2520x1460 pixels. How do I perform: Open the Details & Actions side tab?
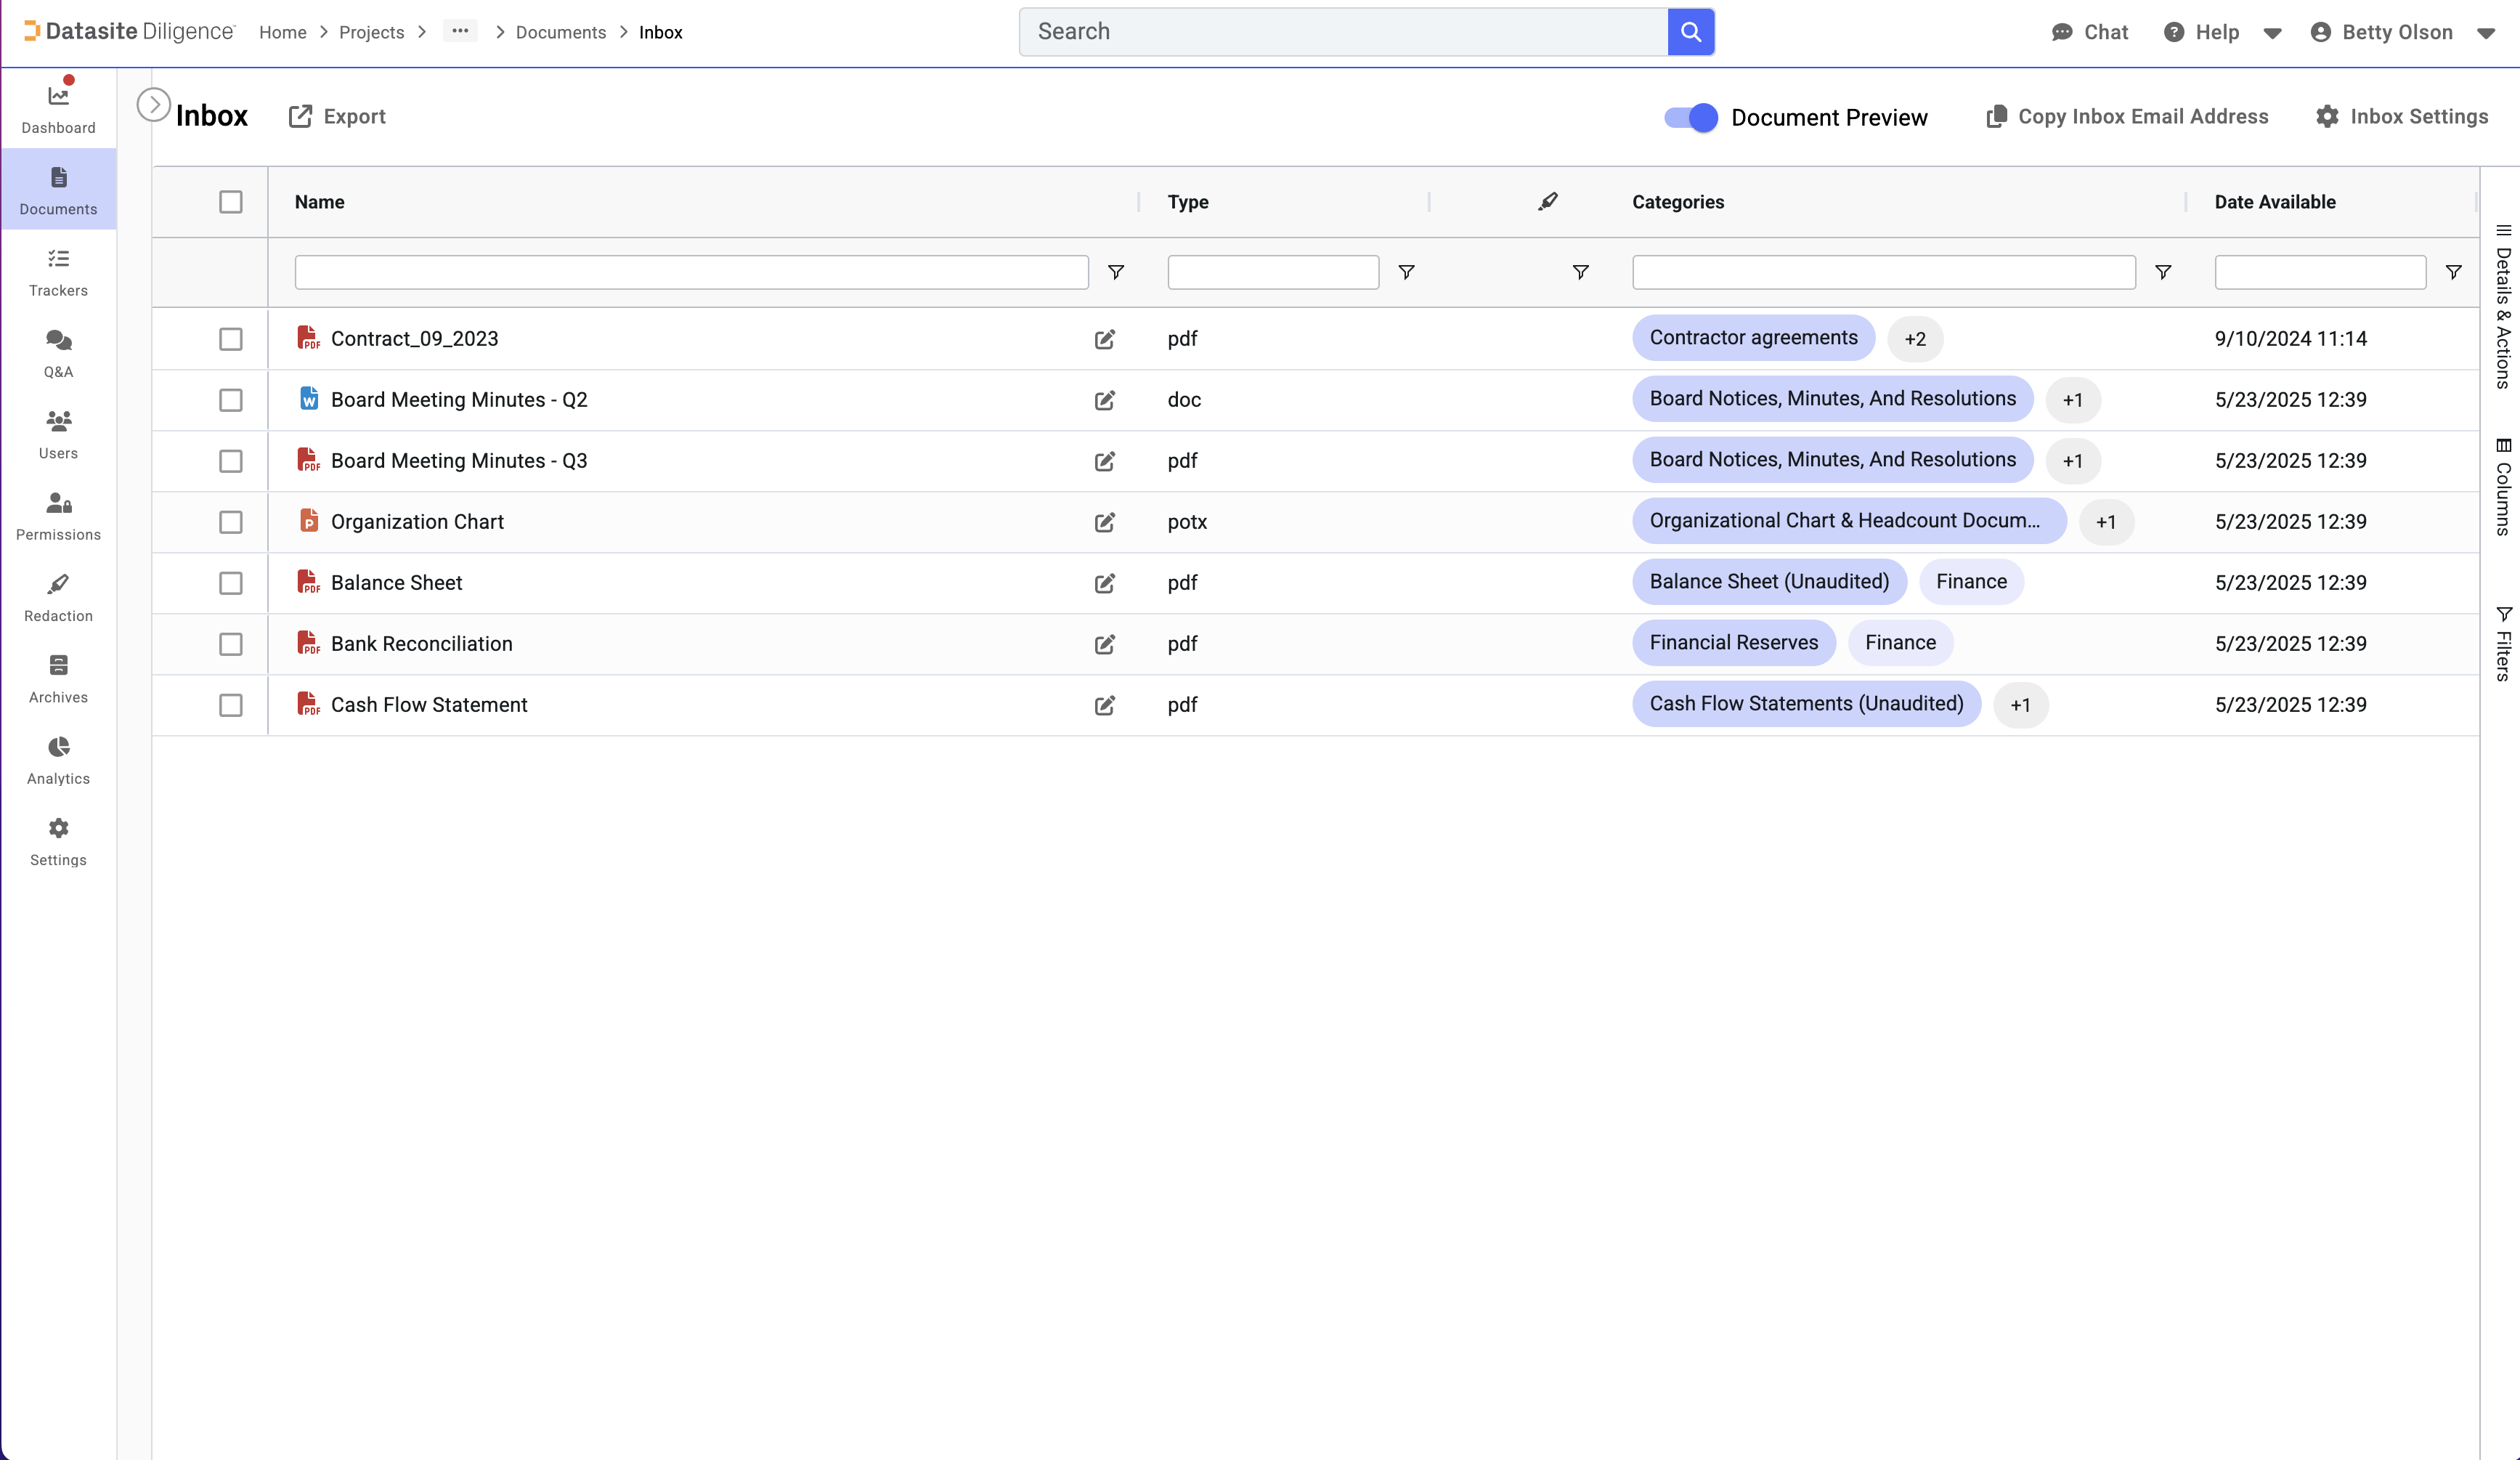[x=2503, y=306]
